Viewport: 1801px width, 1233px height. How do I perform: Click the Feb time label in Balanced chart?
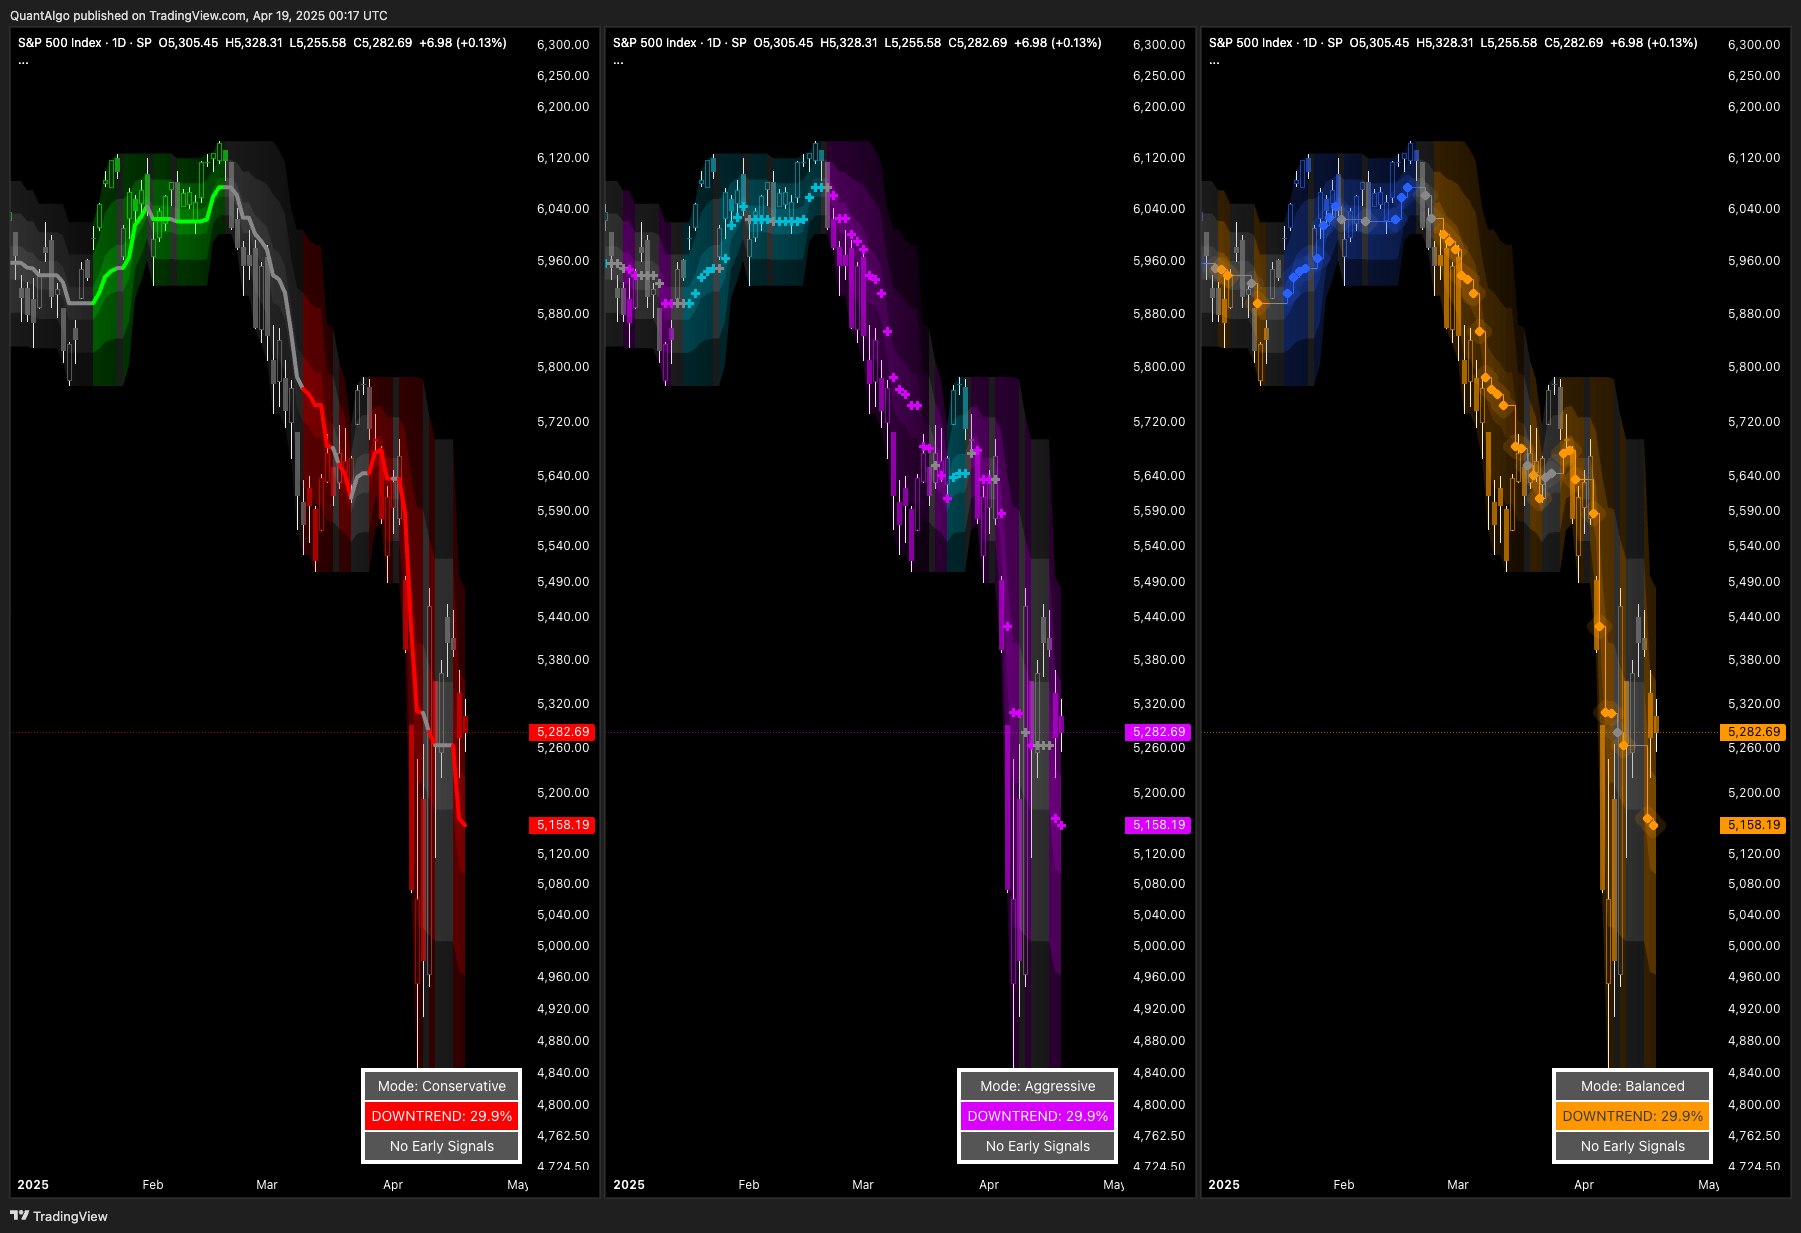[x=1344, y=1185]
